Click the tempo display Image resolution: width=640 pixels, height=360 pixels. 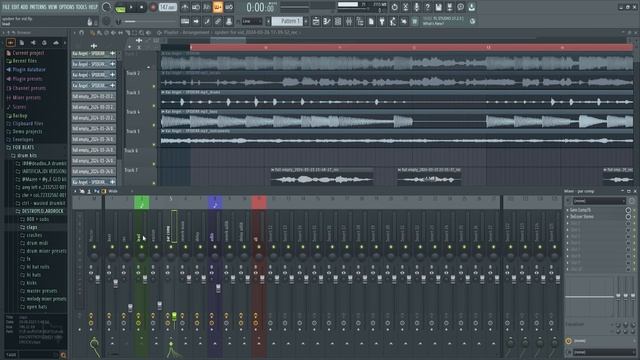coord(167,7)
